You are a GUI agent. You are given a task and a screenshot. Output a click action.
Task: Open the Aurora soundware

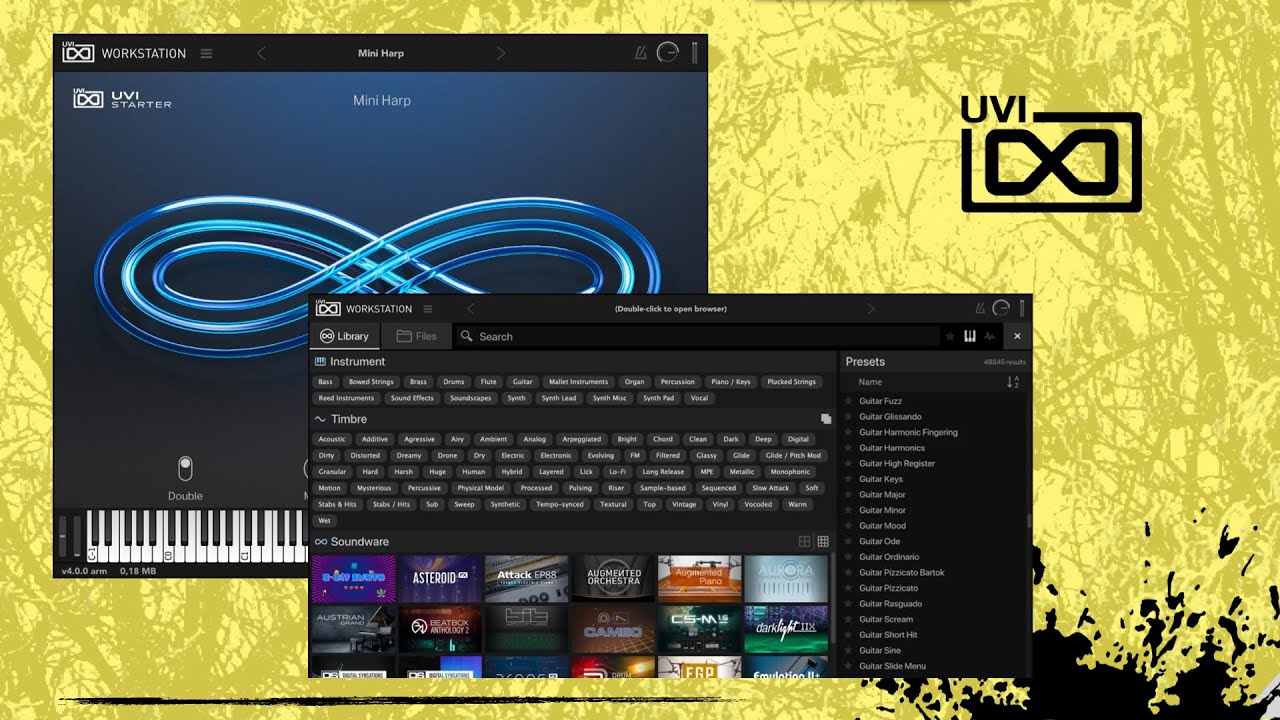pyautogui.click(x=786, y=578)
